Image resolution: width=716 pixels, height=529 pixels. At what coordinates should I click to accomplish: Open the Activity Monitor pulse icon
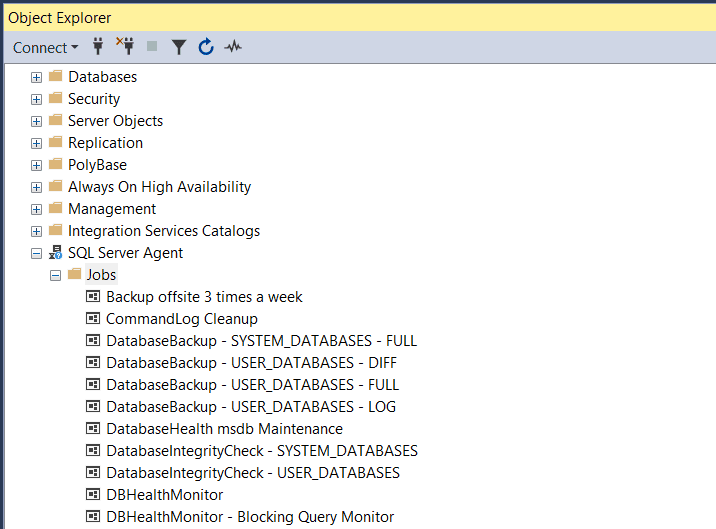(x=233, y=46)
